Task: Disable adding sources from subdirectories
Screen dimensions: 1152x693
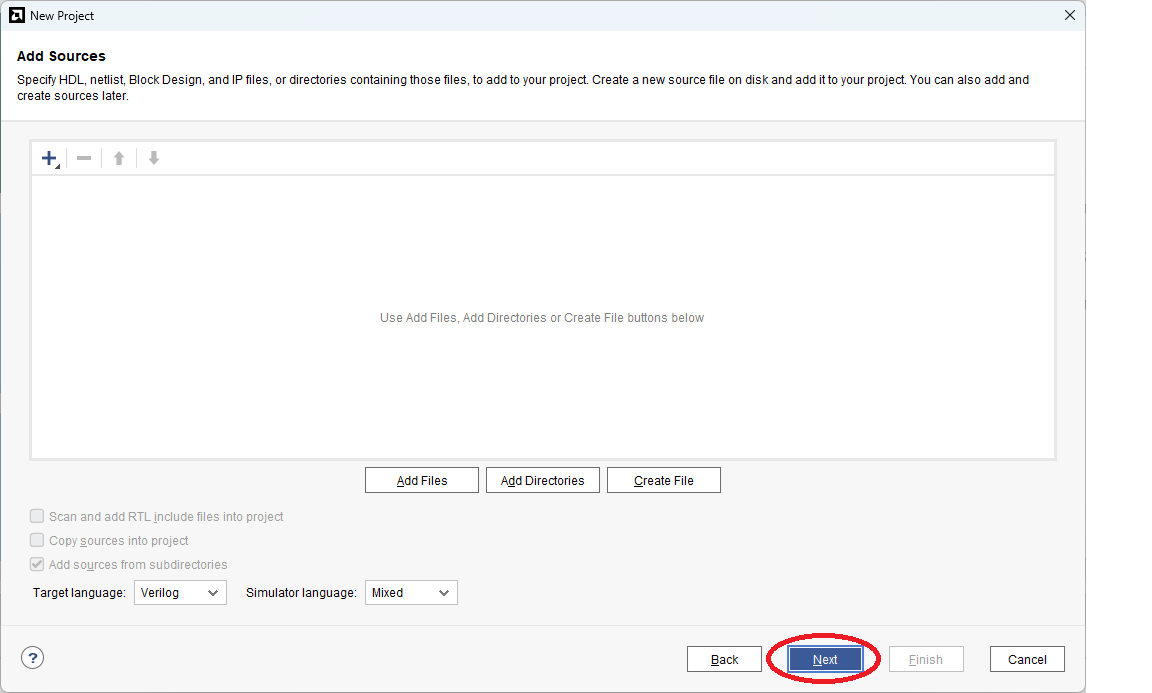Action: [x=37, y=564]
